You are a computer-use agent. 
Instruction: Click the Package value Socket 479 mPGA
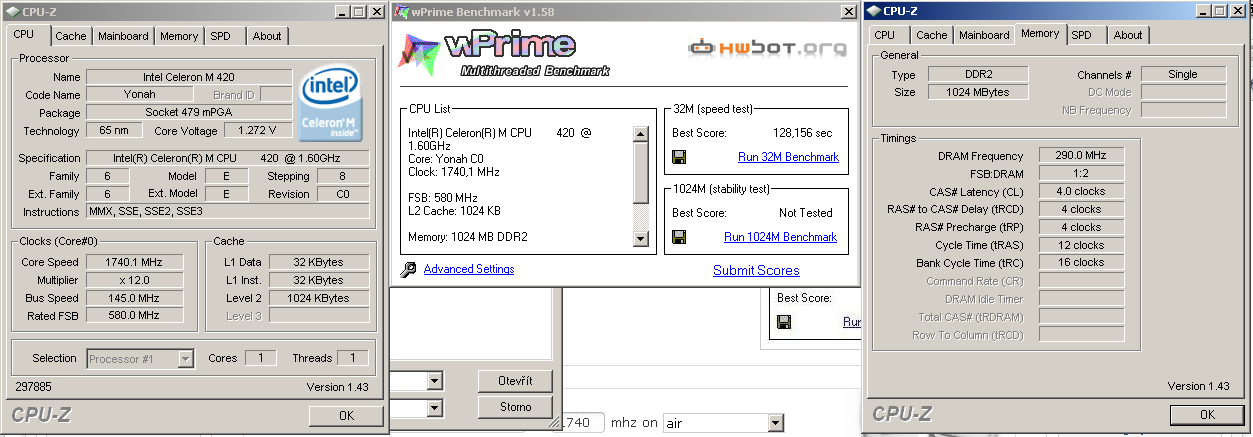[x=189, y=113]
